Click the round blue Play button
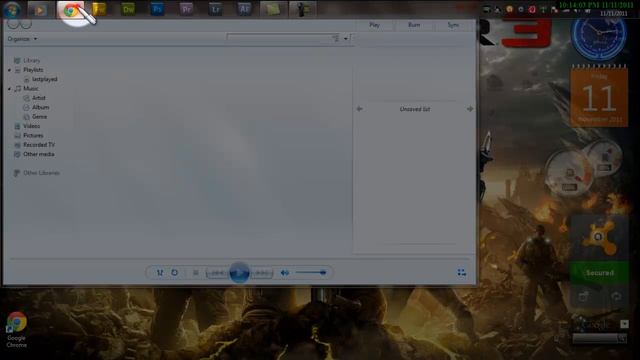 pyautogui.click(x=239, y=273)
